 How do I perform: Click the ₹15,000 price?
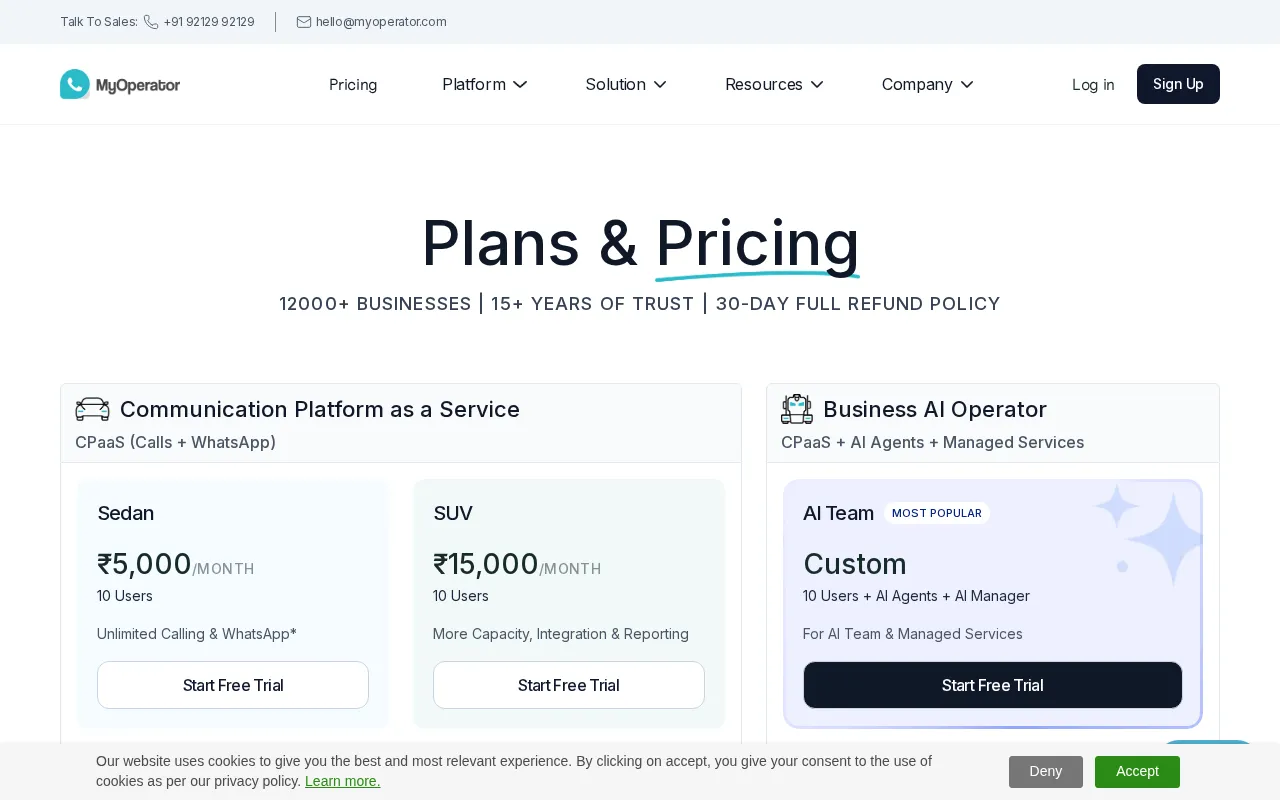coord(486,564)
